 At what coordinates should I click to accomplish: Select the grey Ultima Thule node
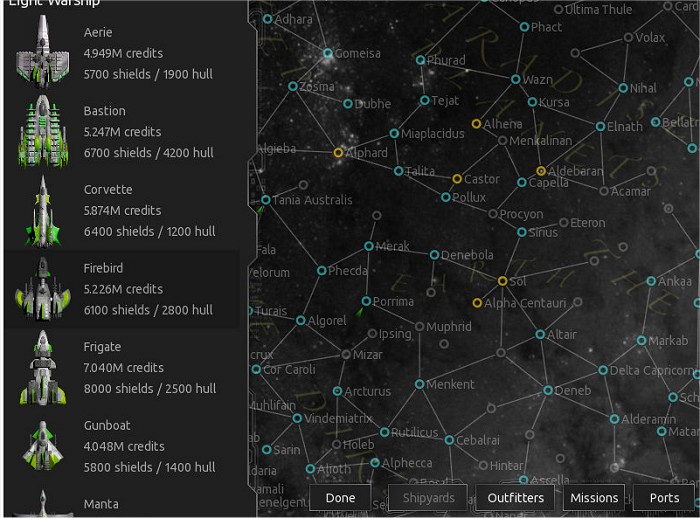tap(558, 9)
